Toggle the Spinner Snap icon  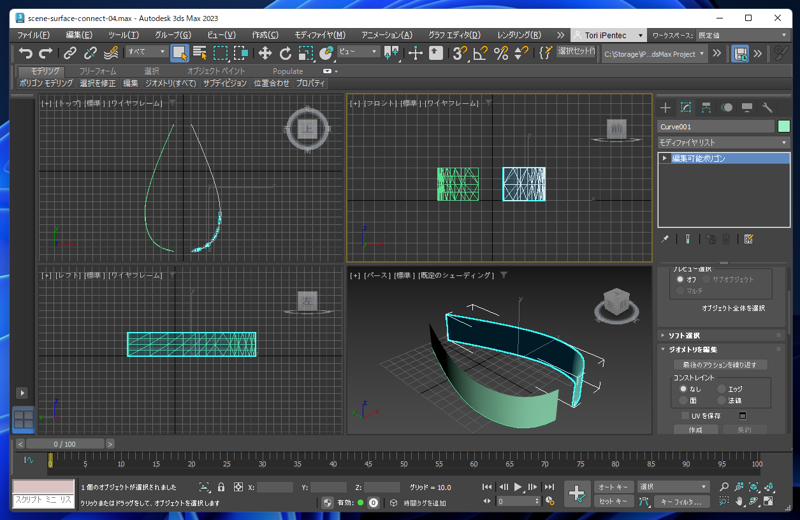pos(521,53)
